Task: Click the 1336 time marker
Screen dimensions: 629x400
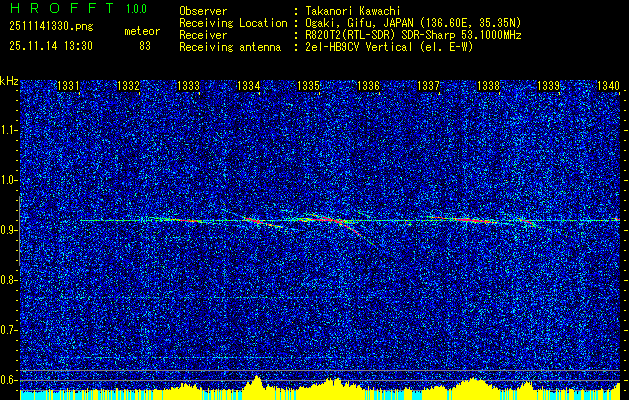Action: coord(368,85)
